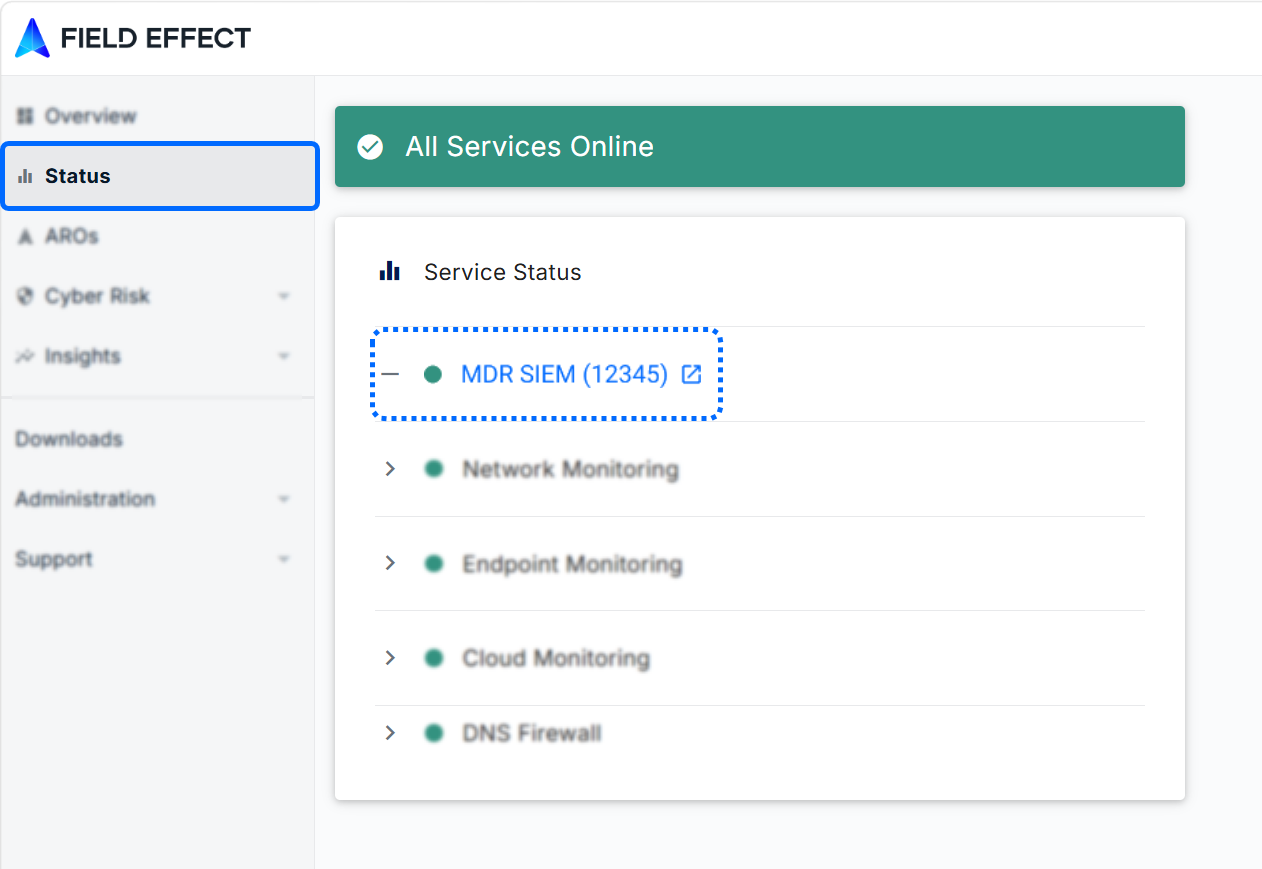Click the AROs icon in sidebar
The height and width of the screenshot is (869, 1262).
point(25,236)
